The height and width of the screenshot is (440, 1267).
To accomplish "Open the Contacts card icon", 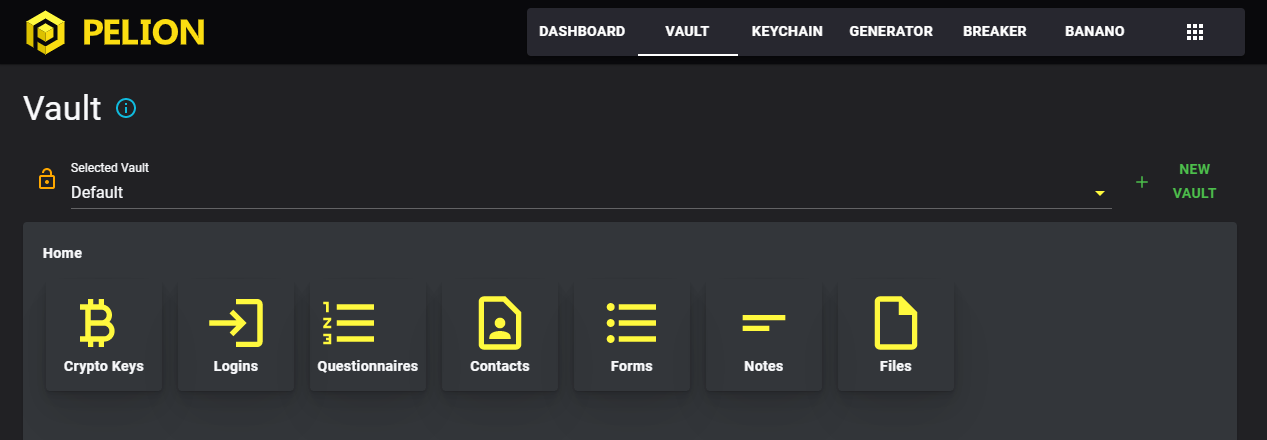I will [x=500, y=322].
